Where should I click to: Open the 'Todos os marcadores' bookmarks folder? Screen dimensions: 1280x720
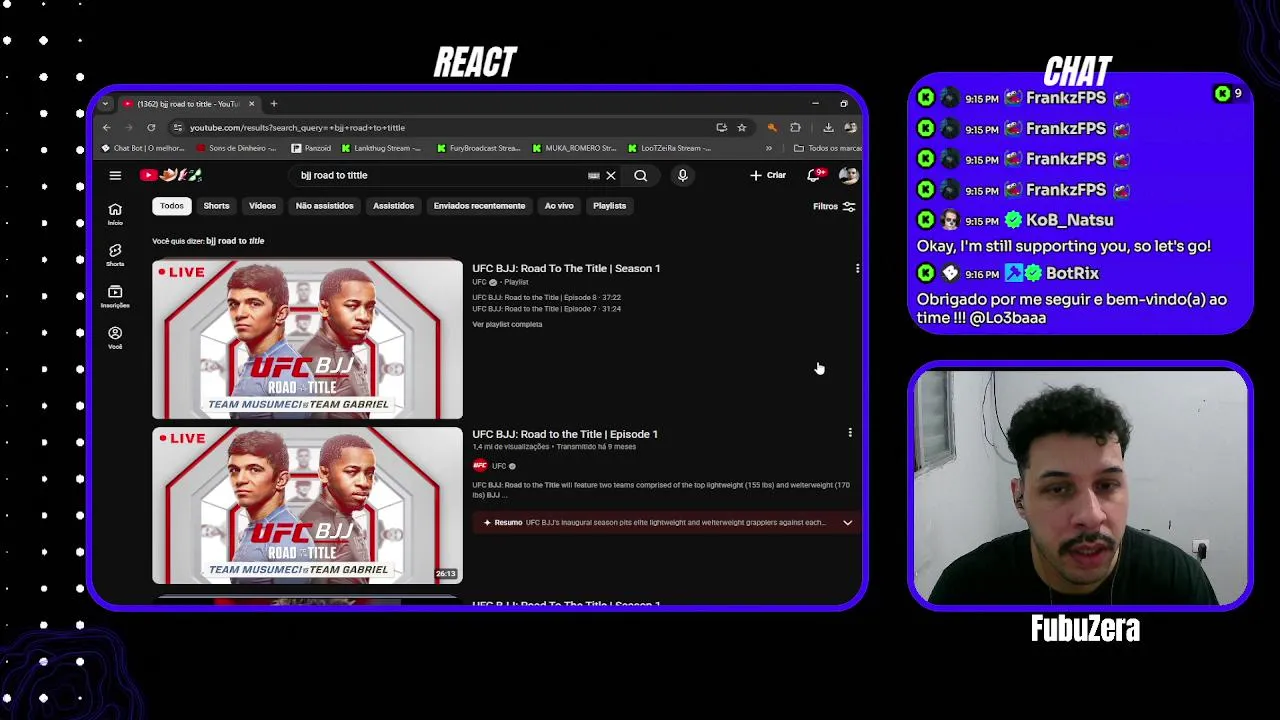coord(828,148)
